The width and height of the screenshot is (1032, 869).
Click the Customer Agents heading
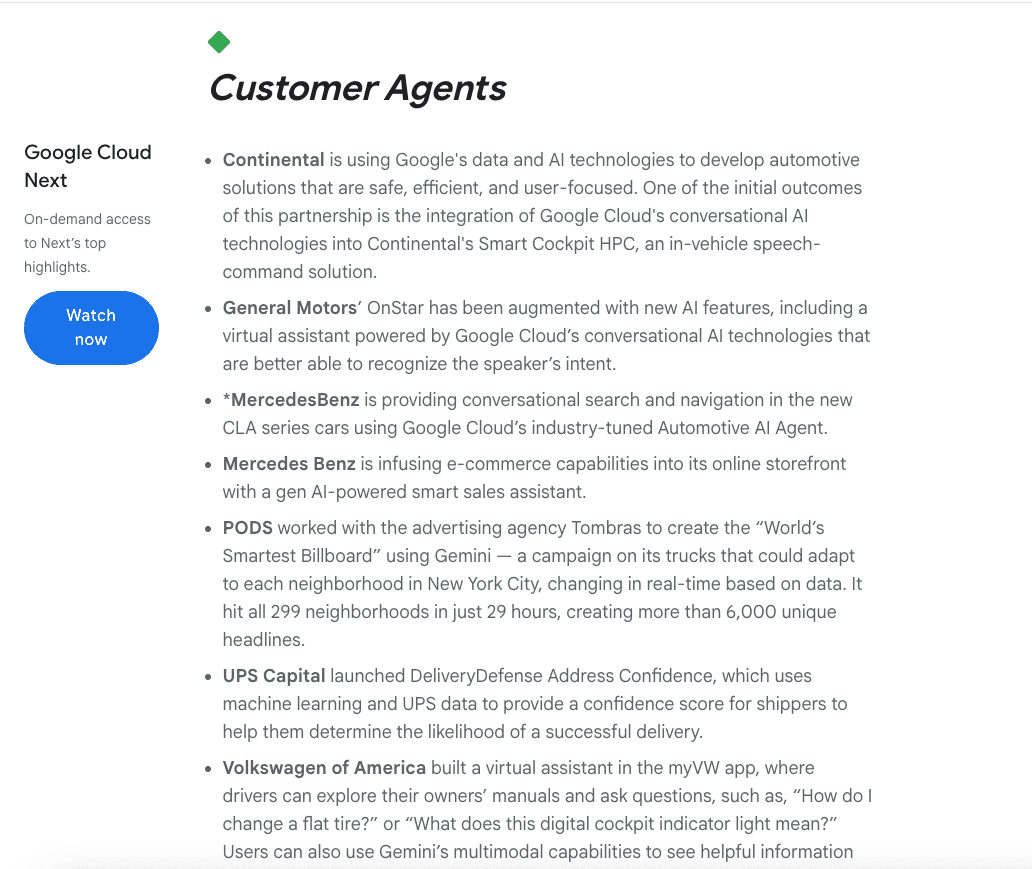pos(357,88)
